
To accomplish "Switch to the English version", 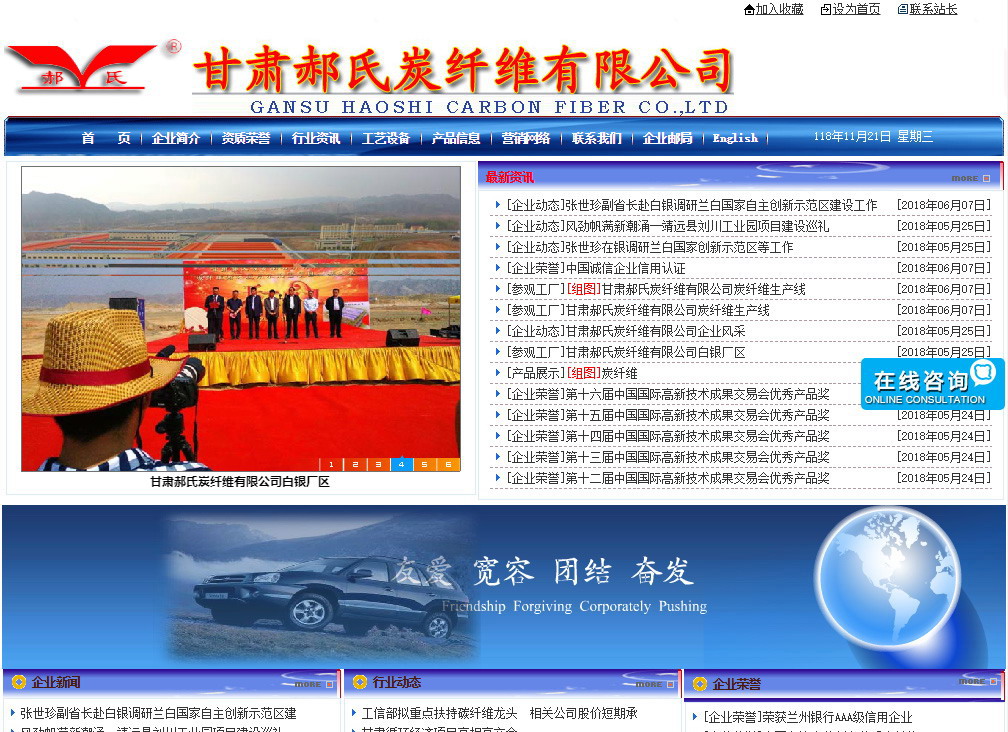I will (x=735, y=138).
